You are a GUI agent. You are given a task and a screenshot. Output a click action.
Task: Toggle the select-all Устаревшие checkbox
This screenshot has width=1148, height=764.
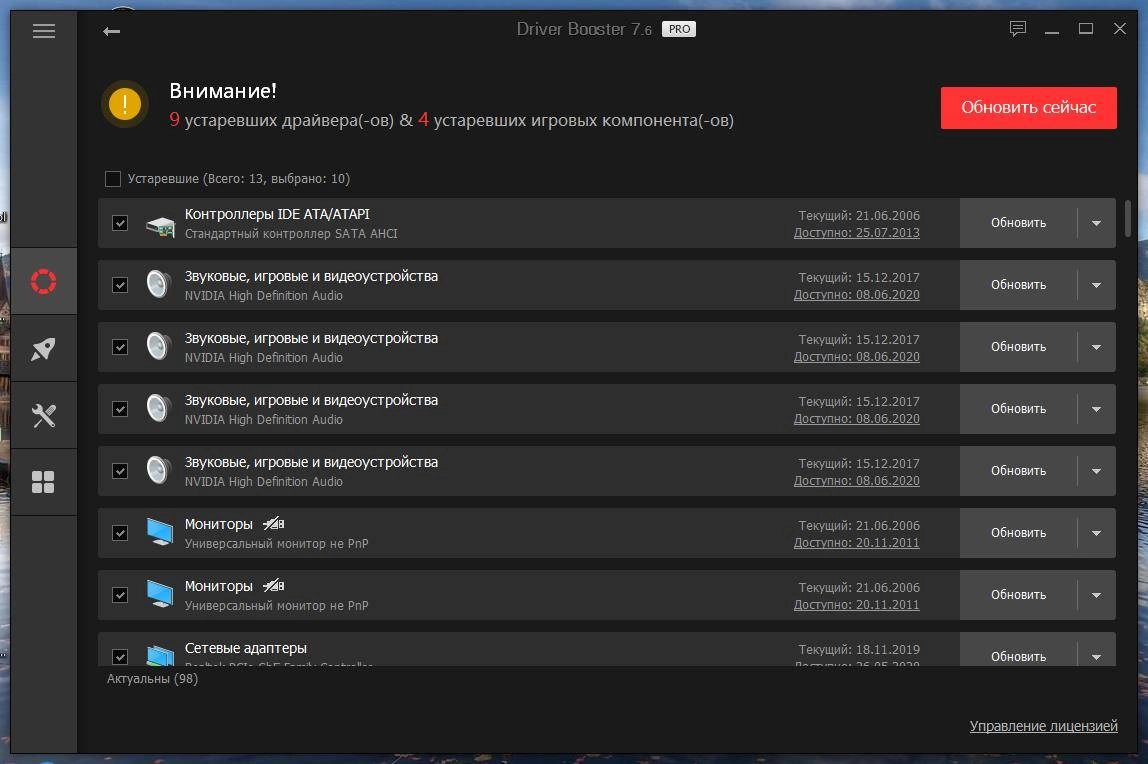pos(113,179)
